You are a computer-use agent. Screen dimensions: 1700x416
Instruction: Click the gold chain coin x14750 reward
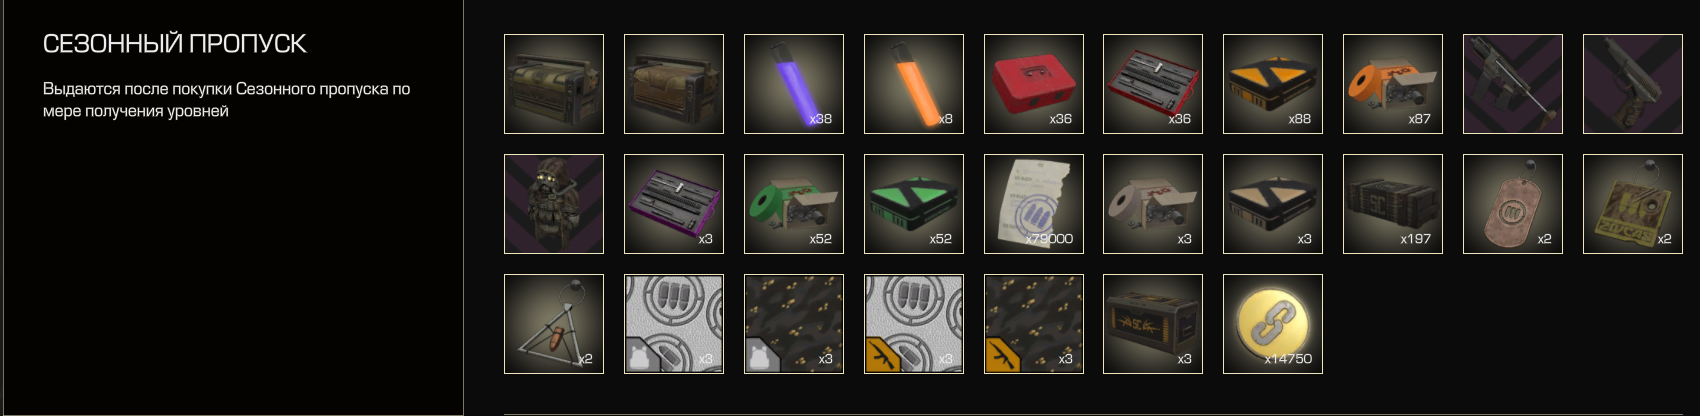[1273, 324]
